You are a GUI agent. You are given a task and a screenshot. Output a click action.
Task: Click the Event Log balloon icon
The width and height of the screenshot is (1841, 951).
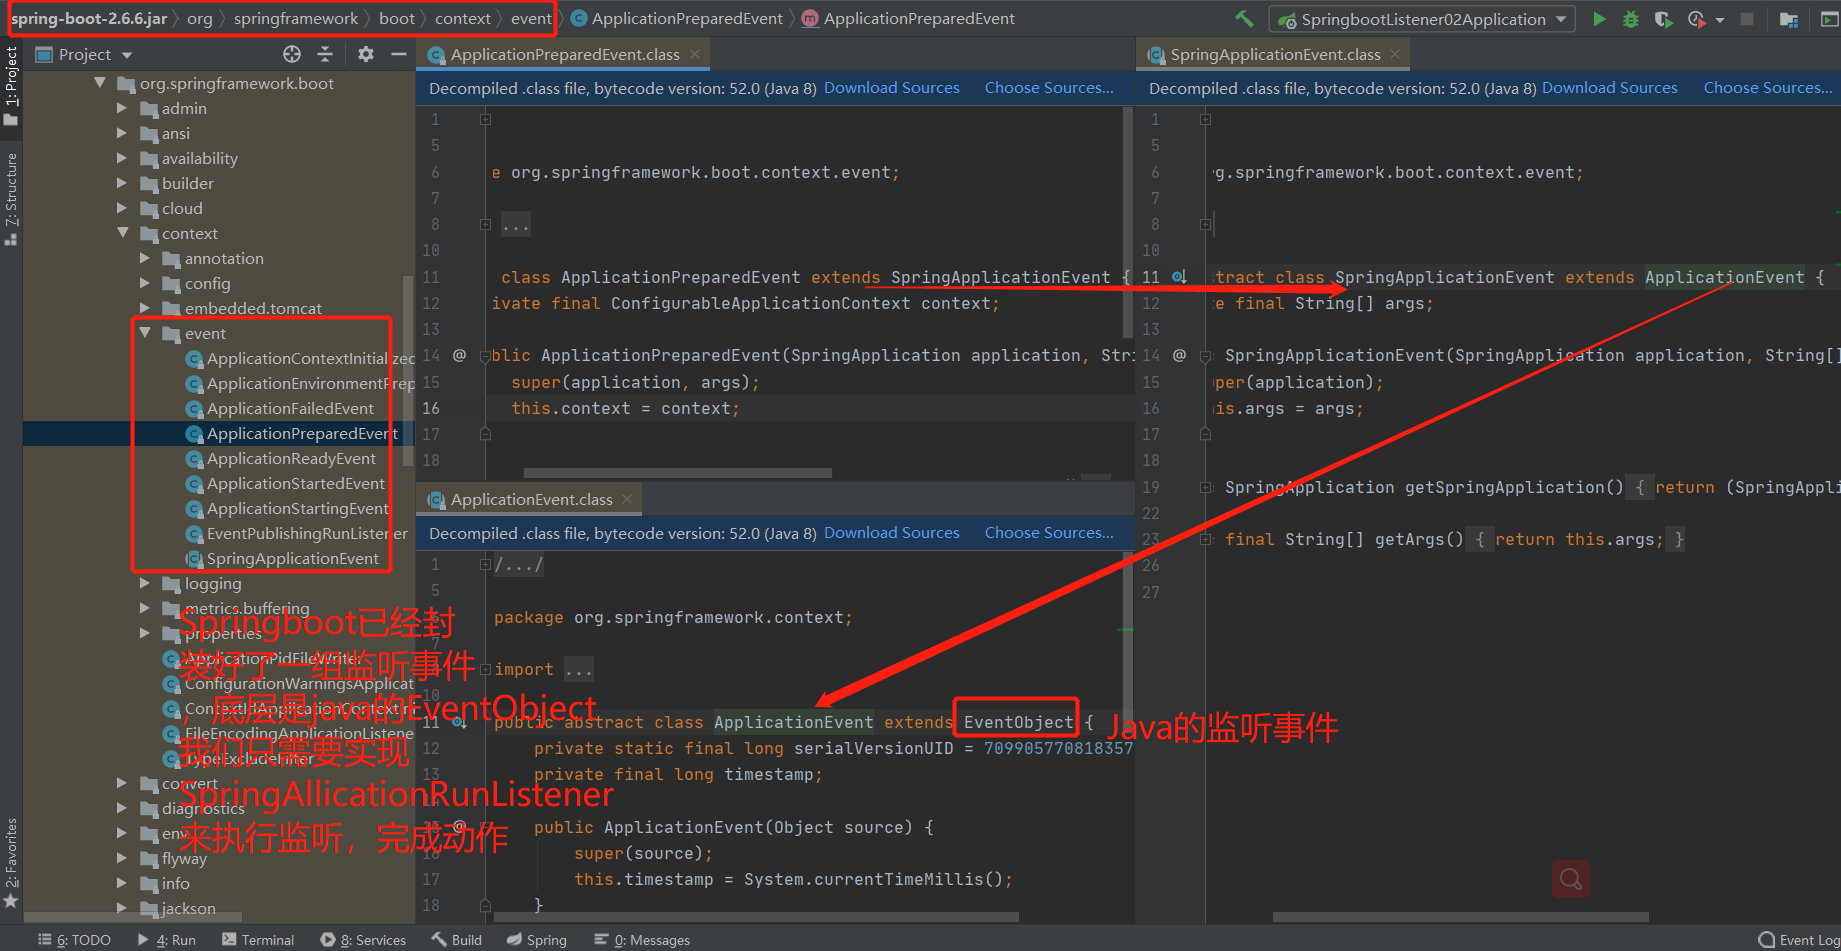(1767, 940)
